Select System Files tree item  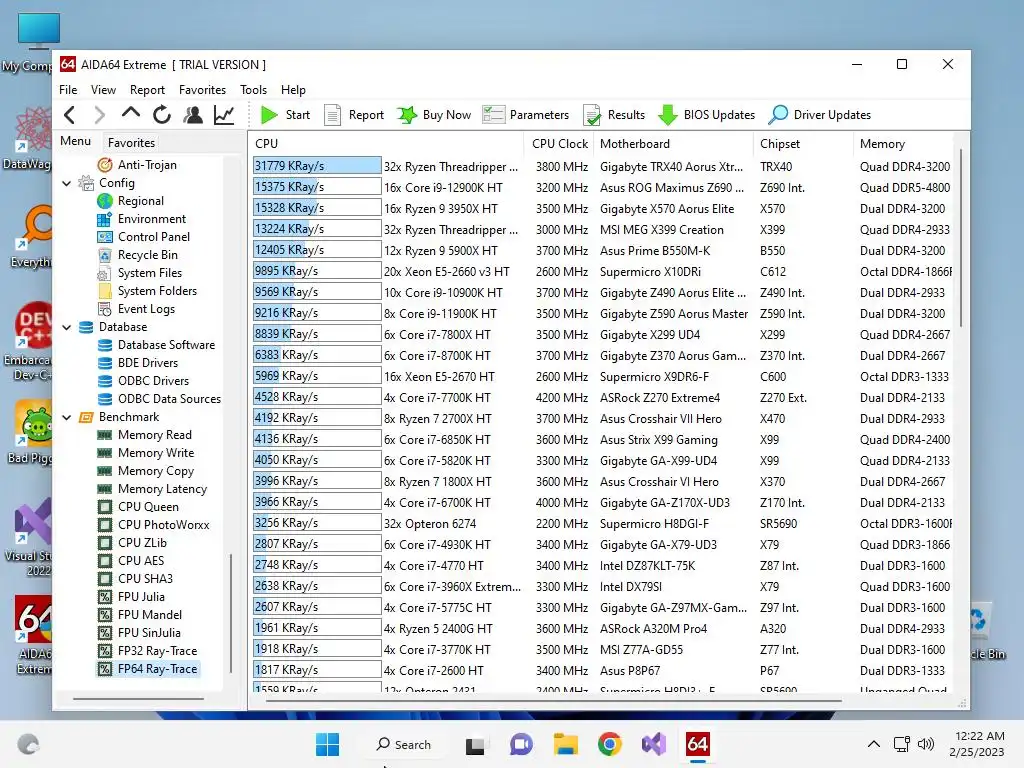coord(140,273)
